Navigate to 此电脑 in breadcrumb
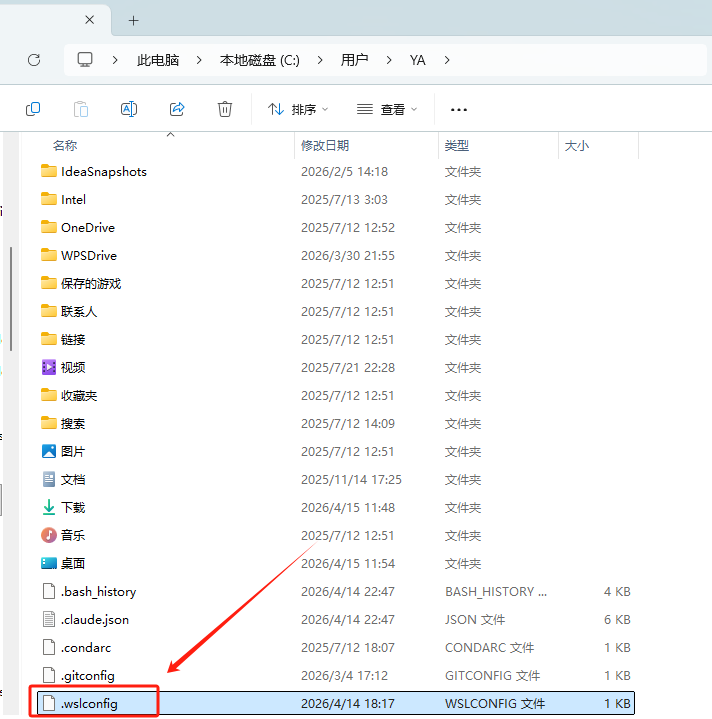712x719 pixels. coord(158,60)
